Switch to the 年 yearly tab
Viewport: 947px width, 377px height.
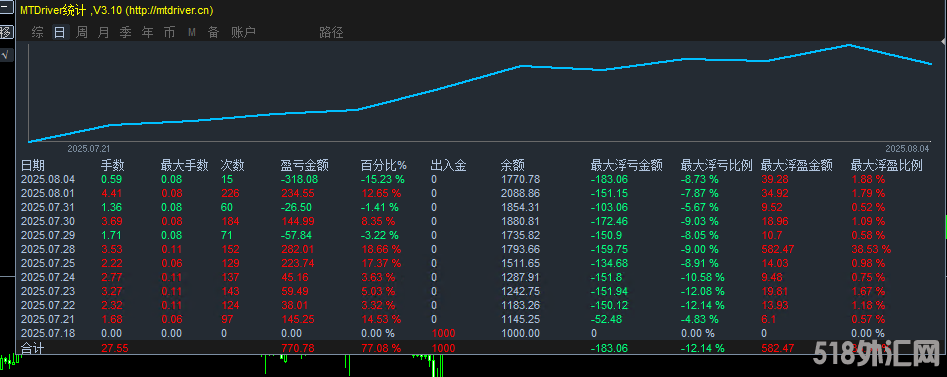pos(147,33)
